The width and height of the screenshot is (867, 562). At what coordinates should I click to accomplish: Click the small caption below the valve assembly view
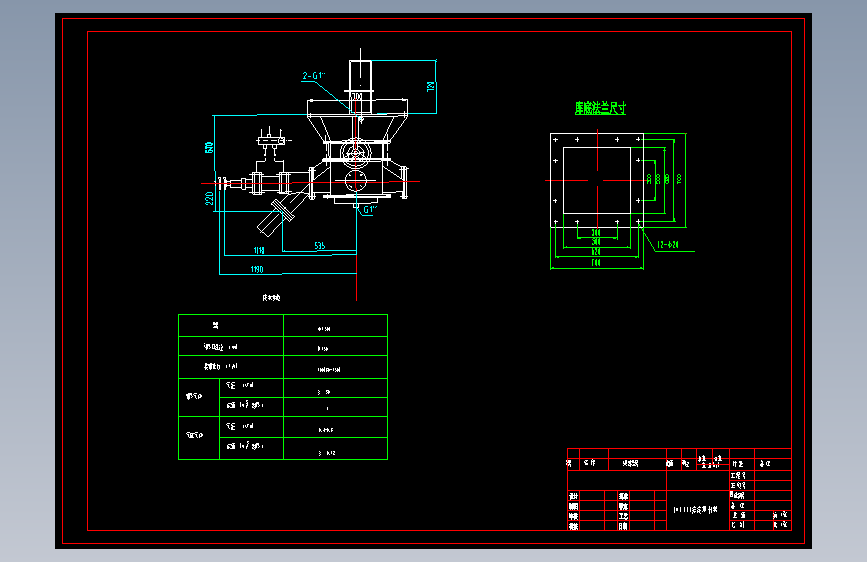coord(271,298)
